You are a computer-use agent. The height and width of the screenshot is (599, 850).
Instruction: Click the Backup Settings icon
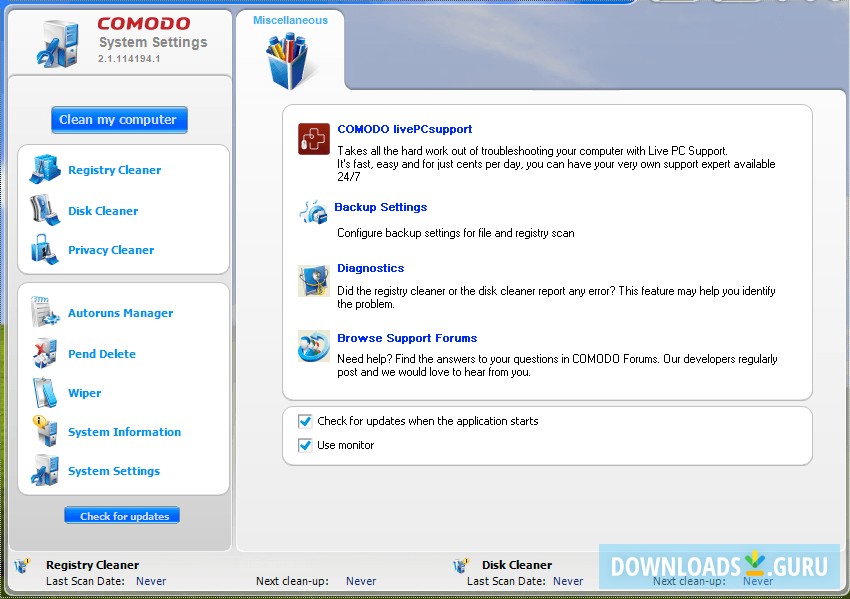(313, 212)
